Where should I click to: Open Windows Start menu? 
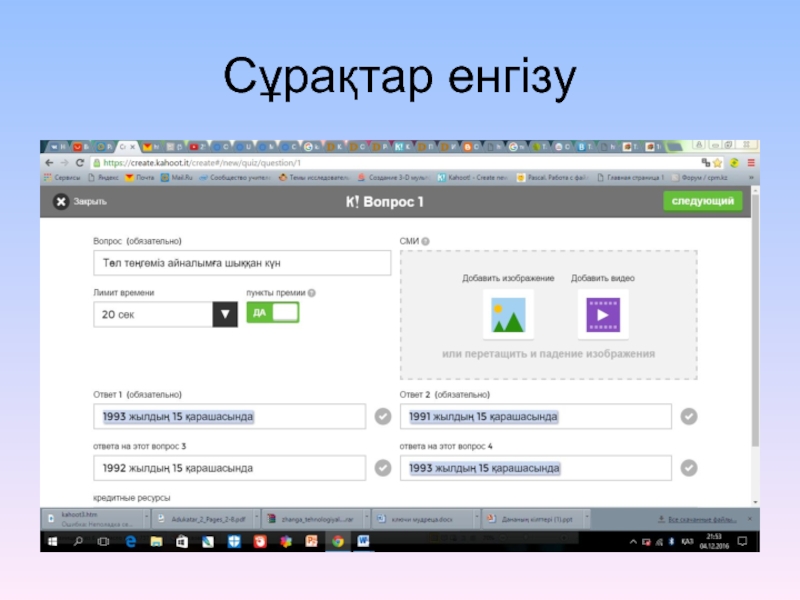52,541
